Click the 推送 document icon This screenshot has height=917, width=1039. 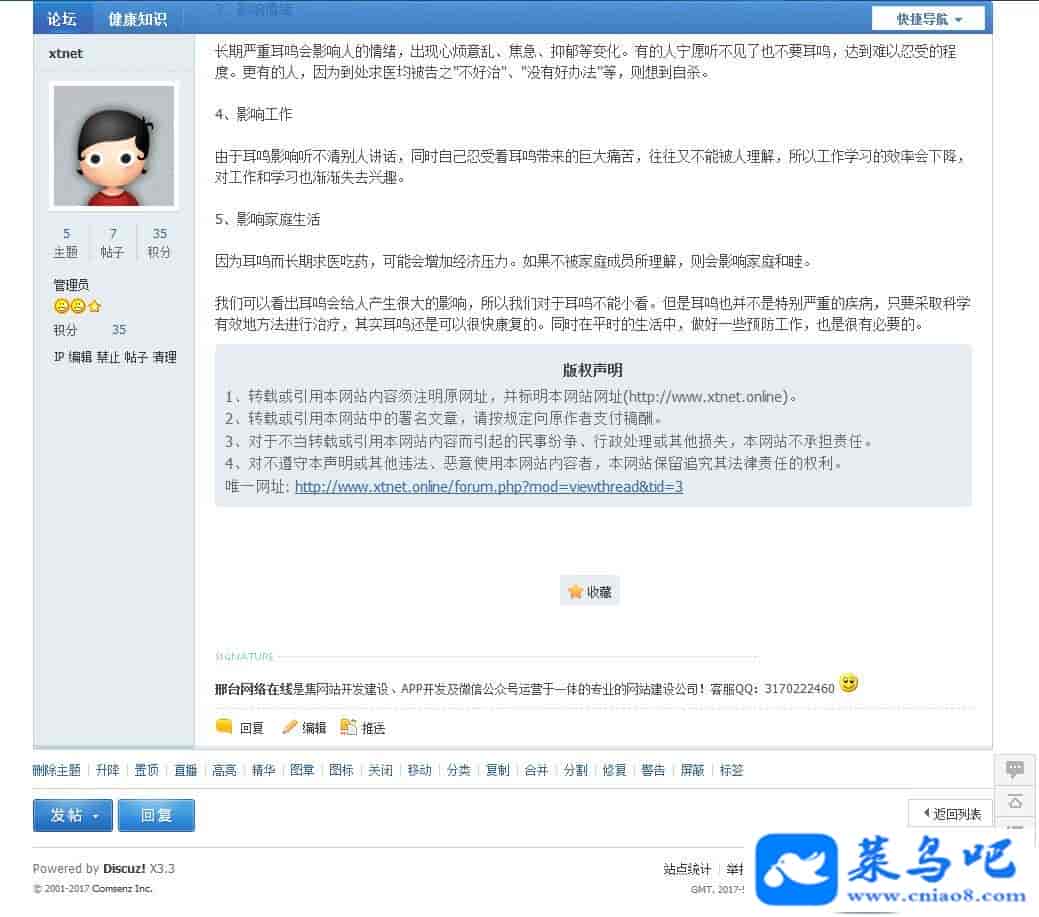349,727
